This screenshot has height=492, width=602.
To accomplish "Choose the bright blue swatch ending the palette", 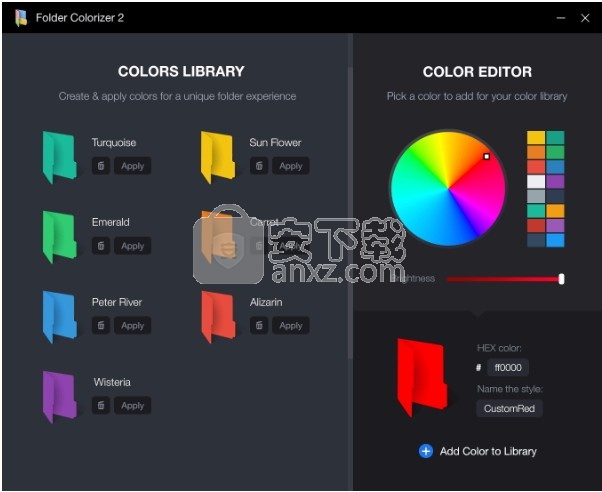I will 555,240.
